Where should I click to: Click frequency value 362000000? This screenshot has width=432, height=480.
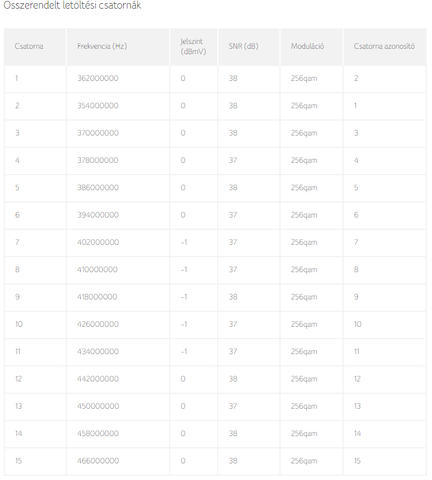pos(98,78)
